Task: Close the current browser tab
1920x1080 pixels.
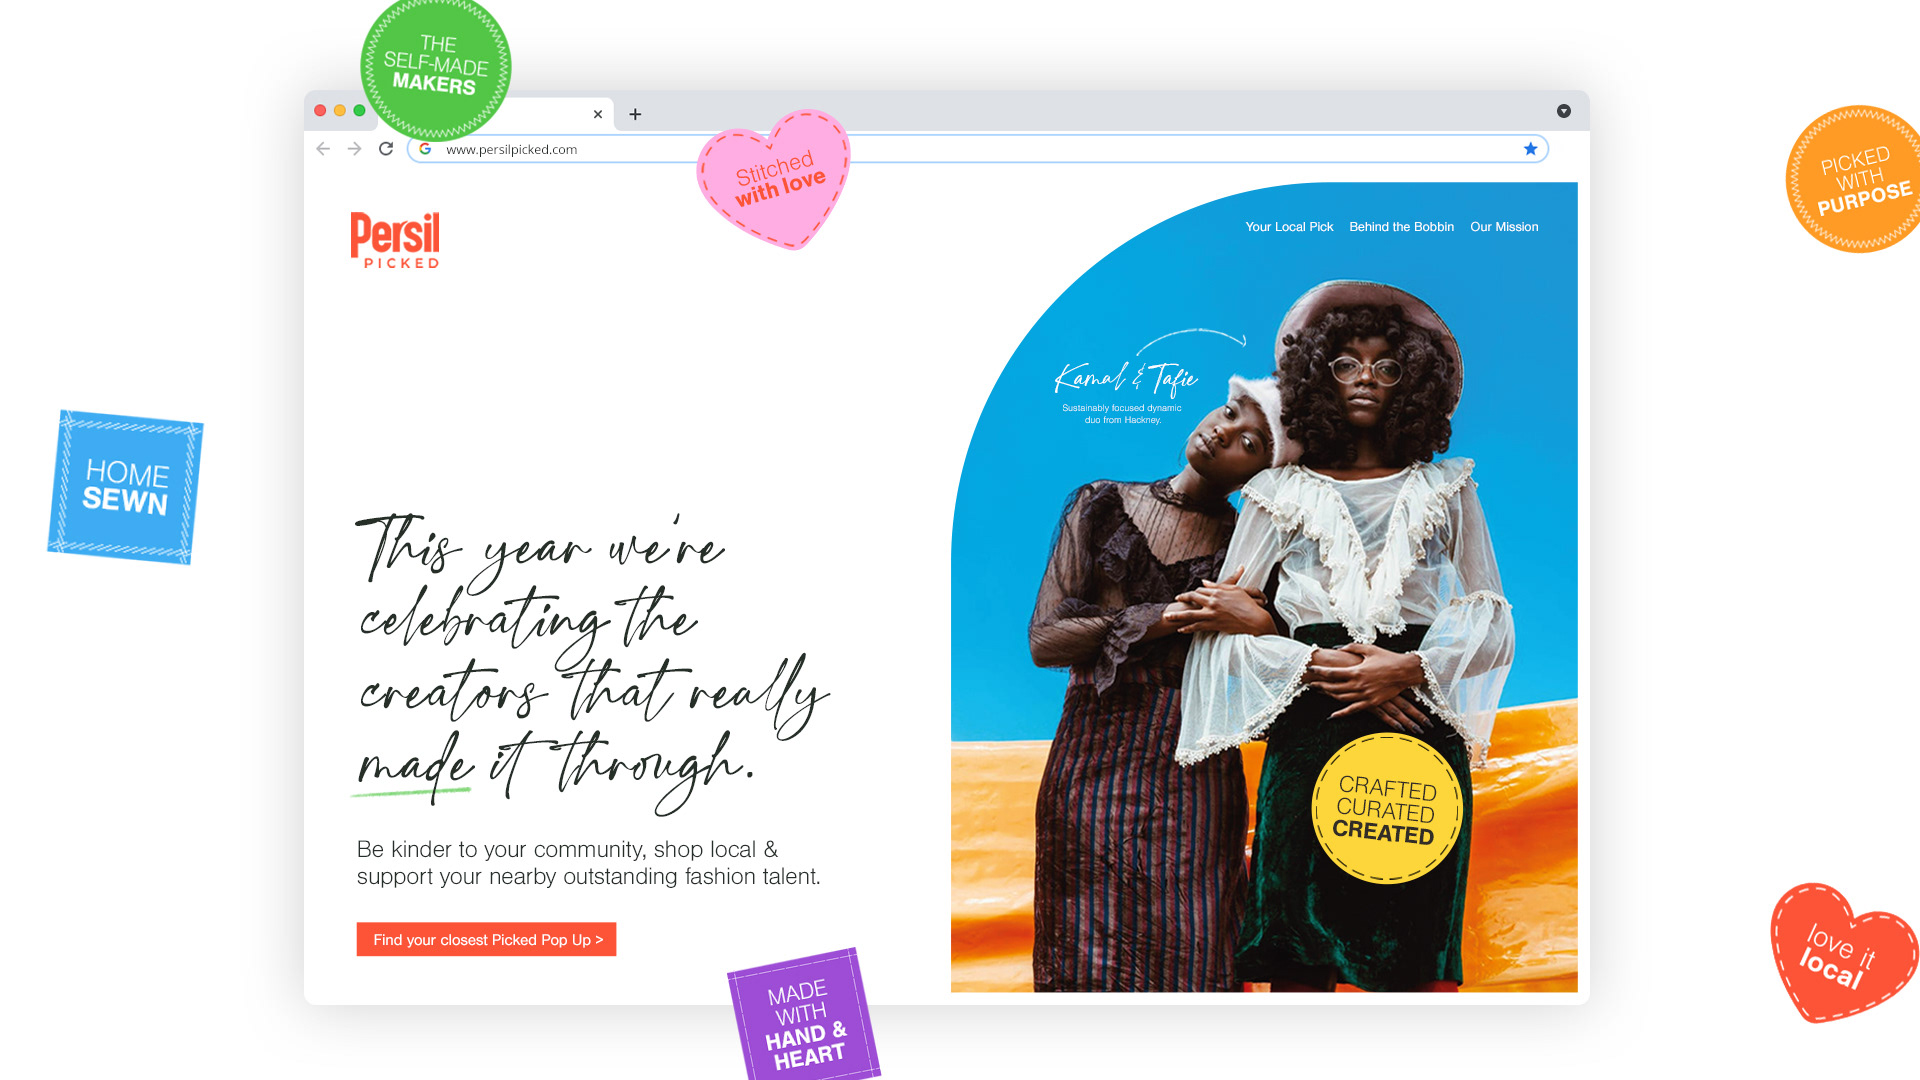Action: (598, 114)
